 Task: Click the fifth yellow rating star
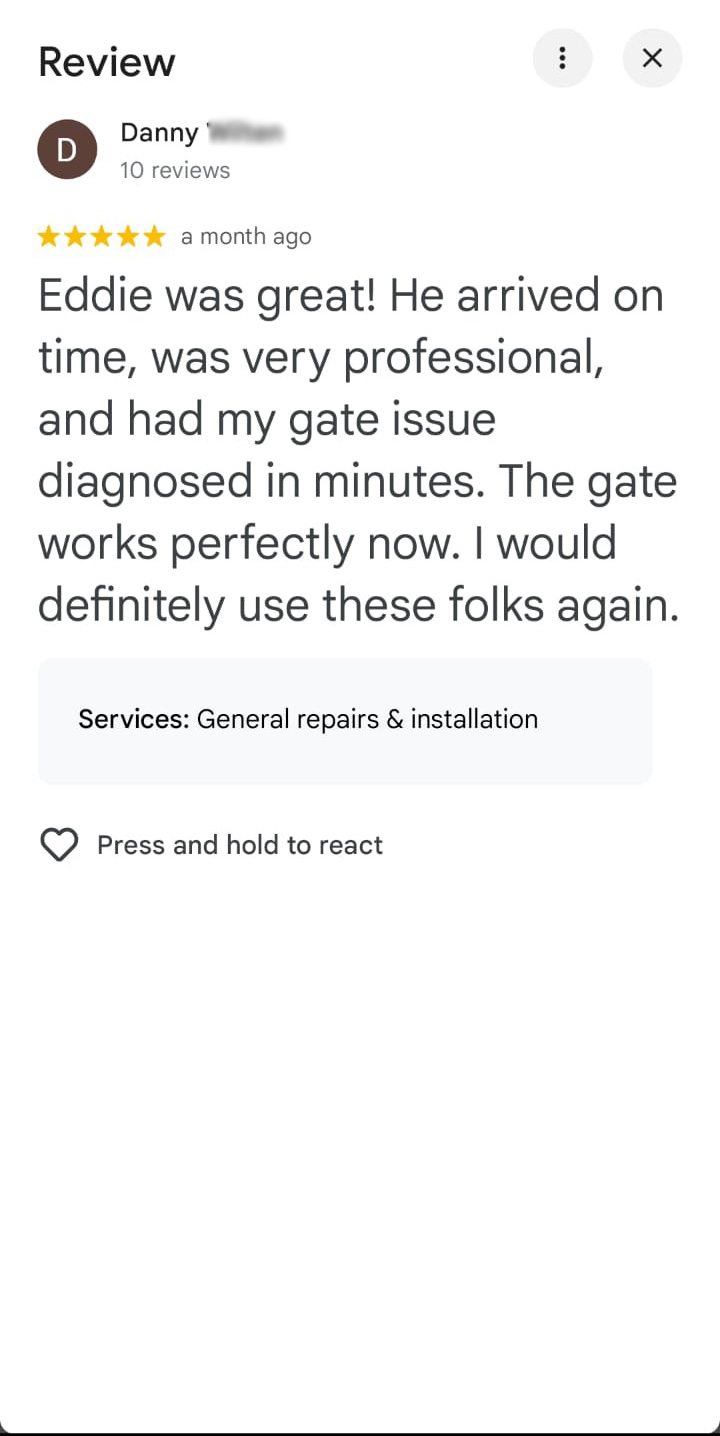click(x=153, y=237)
